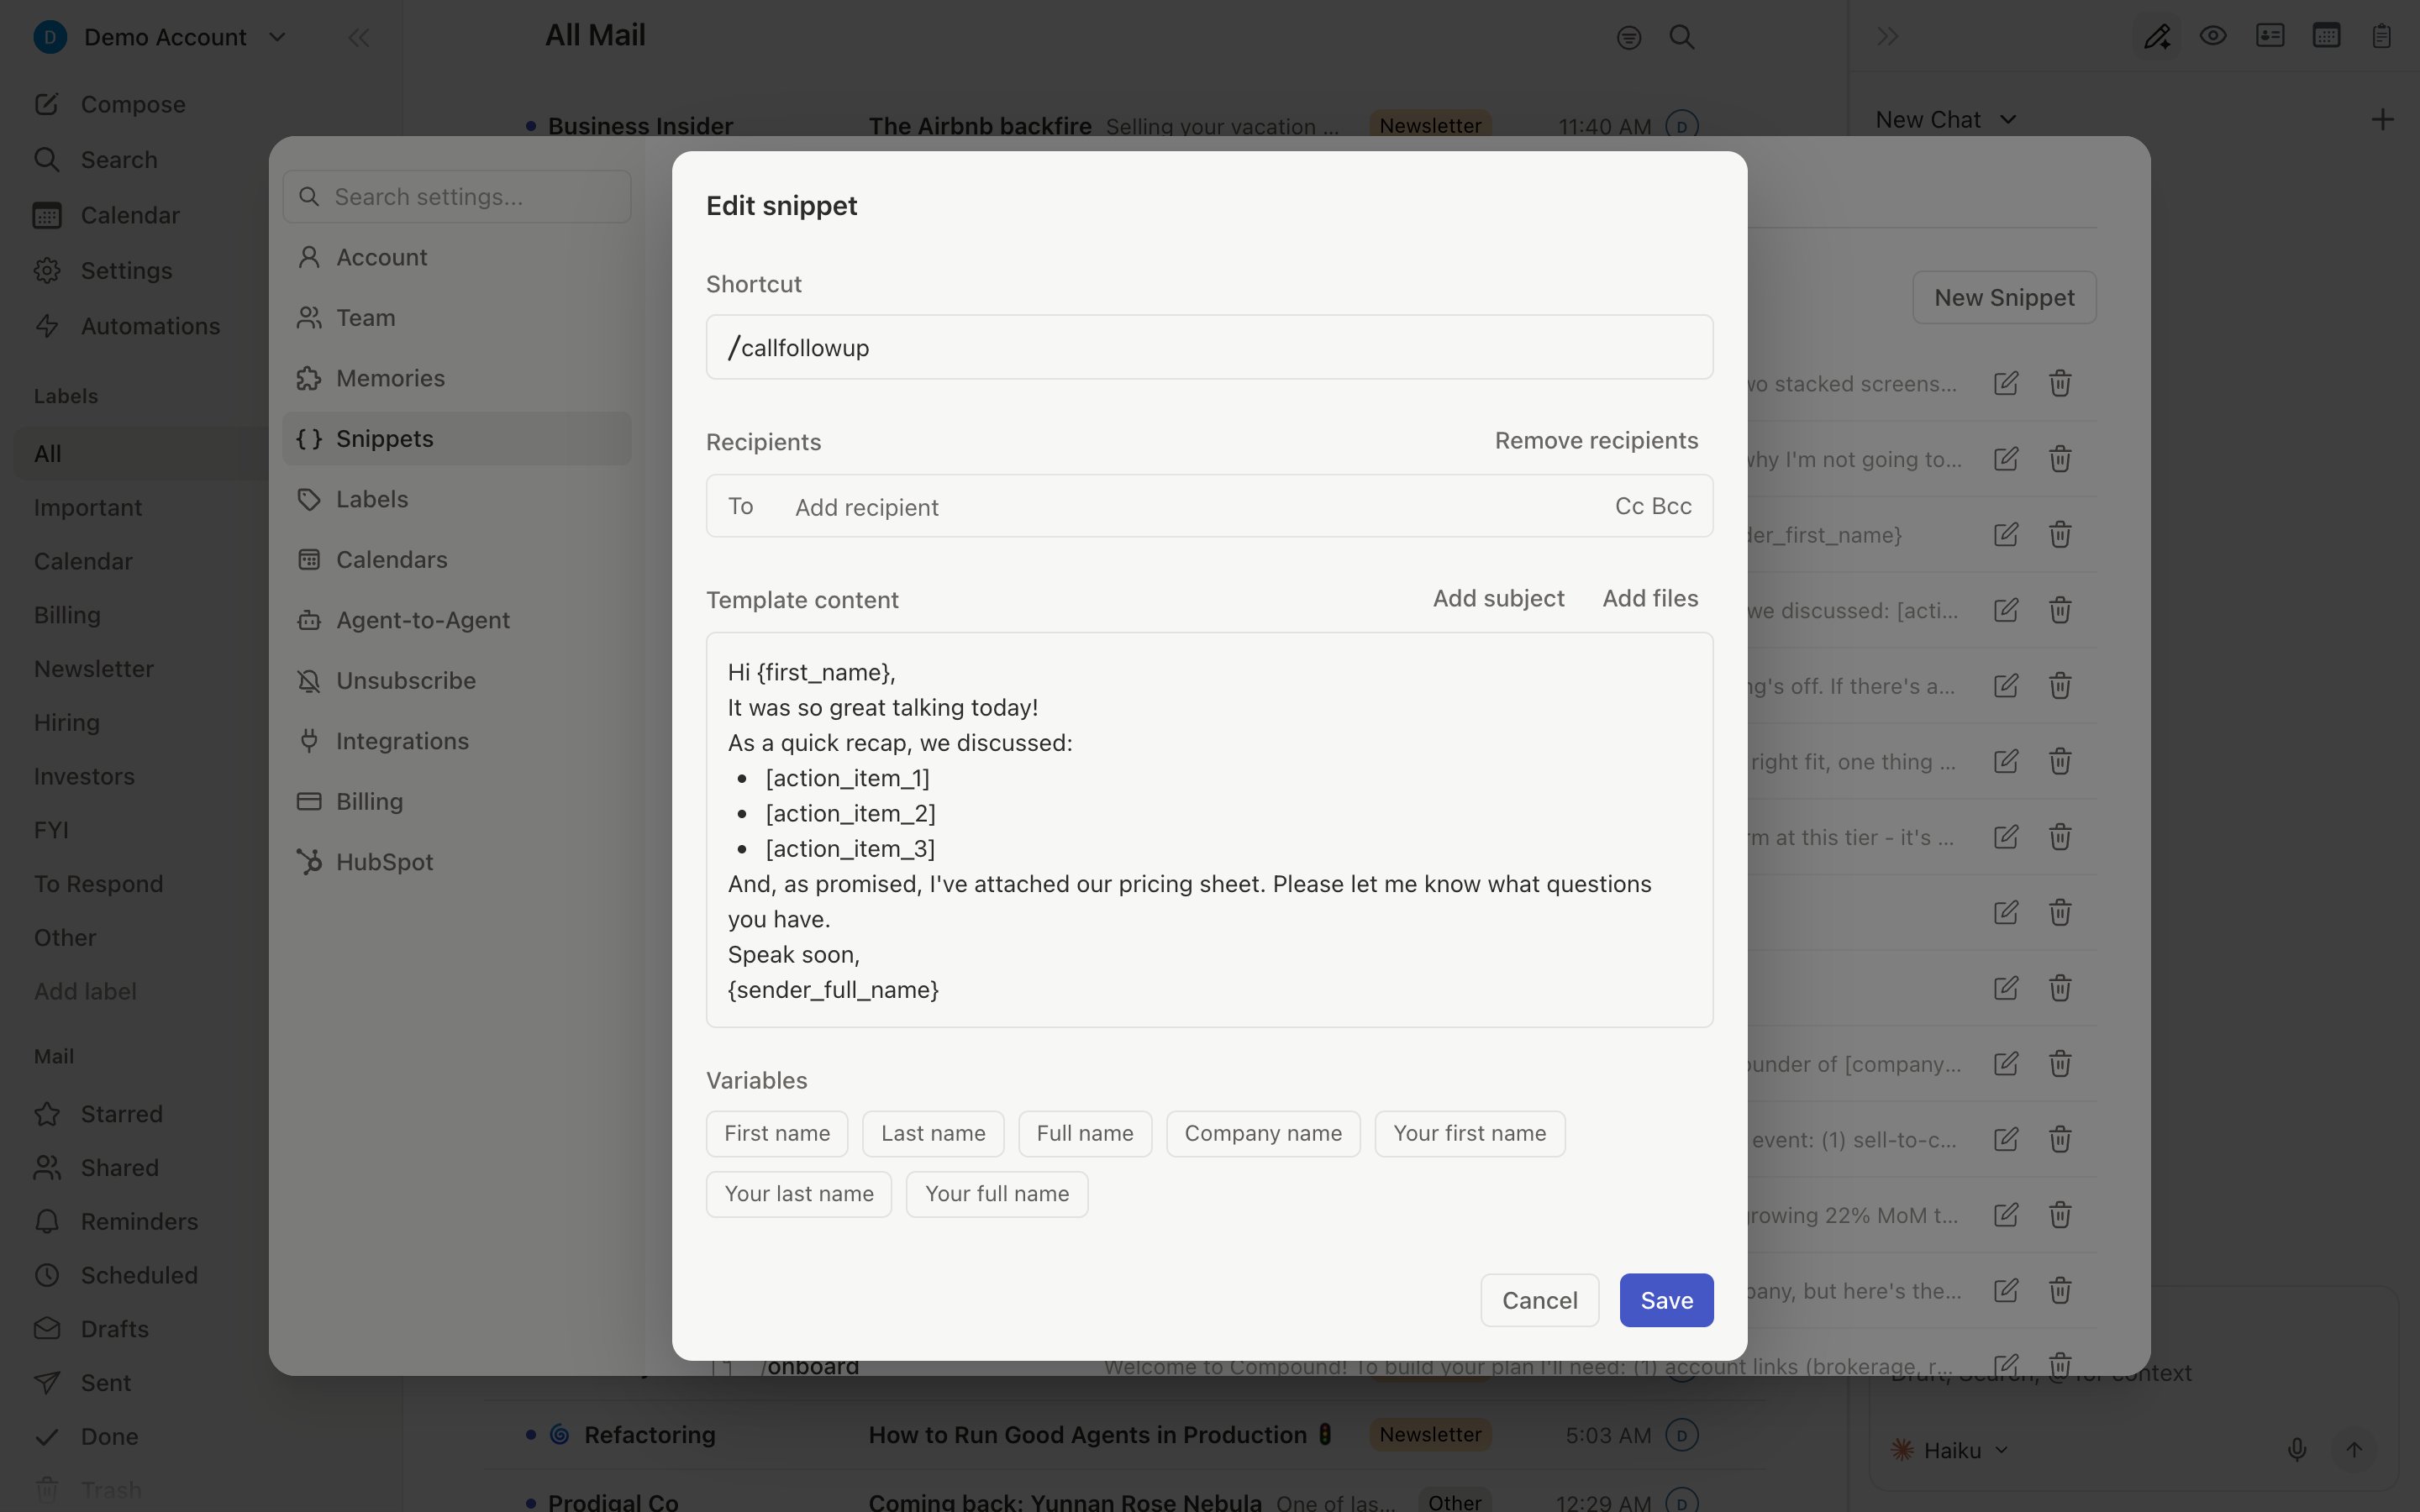This screenshot has height=1512, width=2420.
Task: Open Memories settings section
Action: point(457,379)
